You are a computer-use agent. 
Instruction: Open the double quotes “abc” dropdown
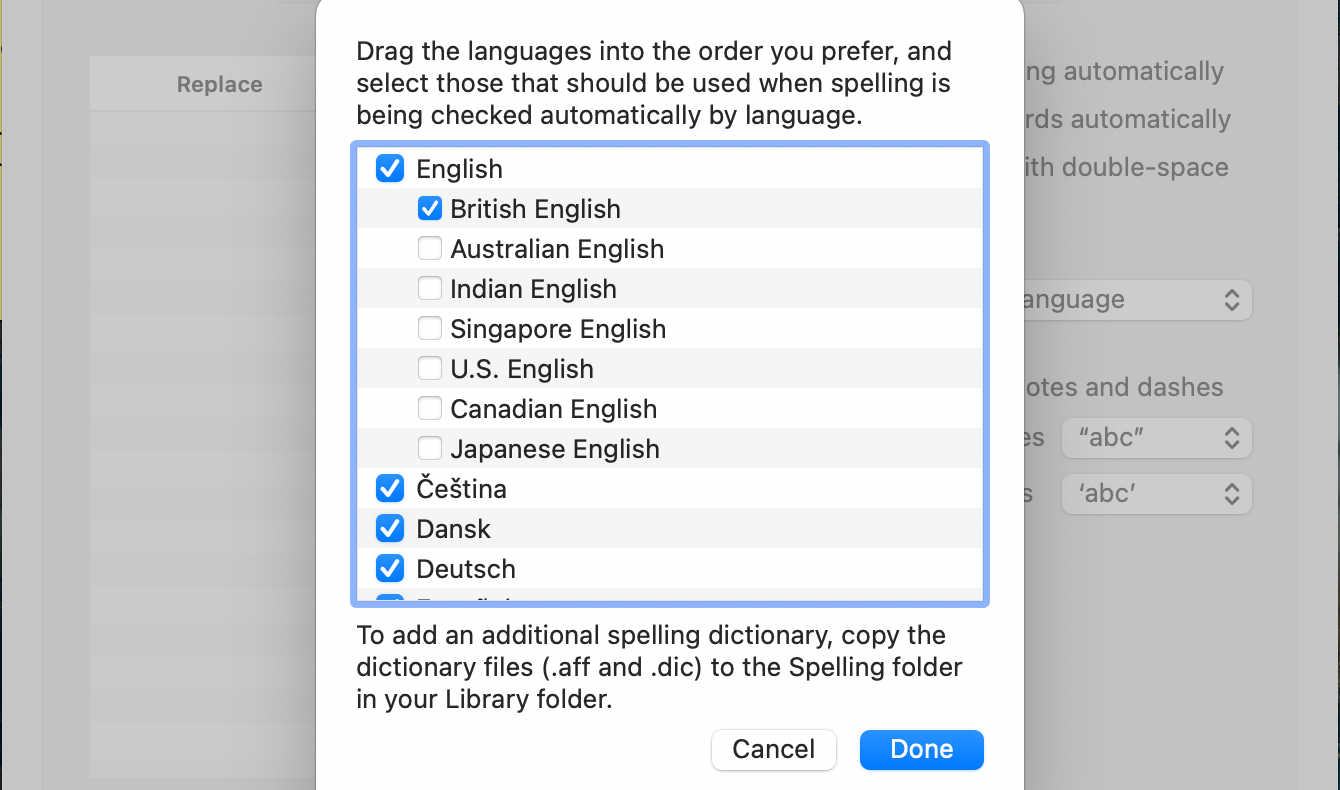click(1156, 437)
